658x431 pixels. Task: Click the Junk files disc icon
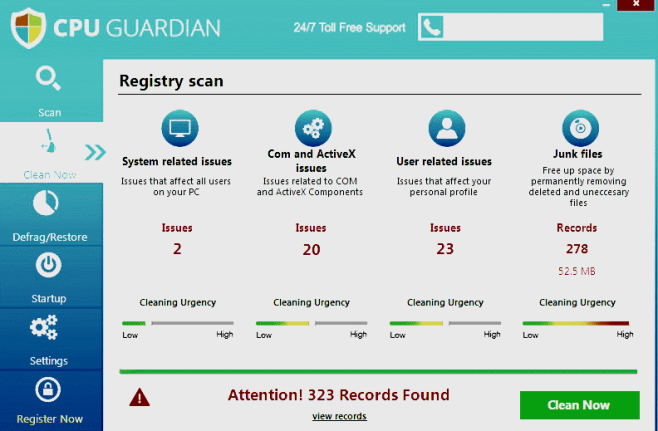pos(577,128)
